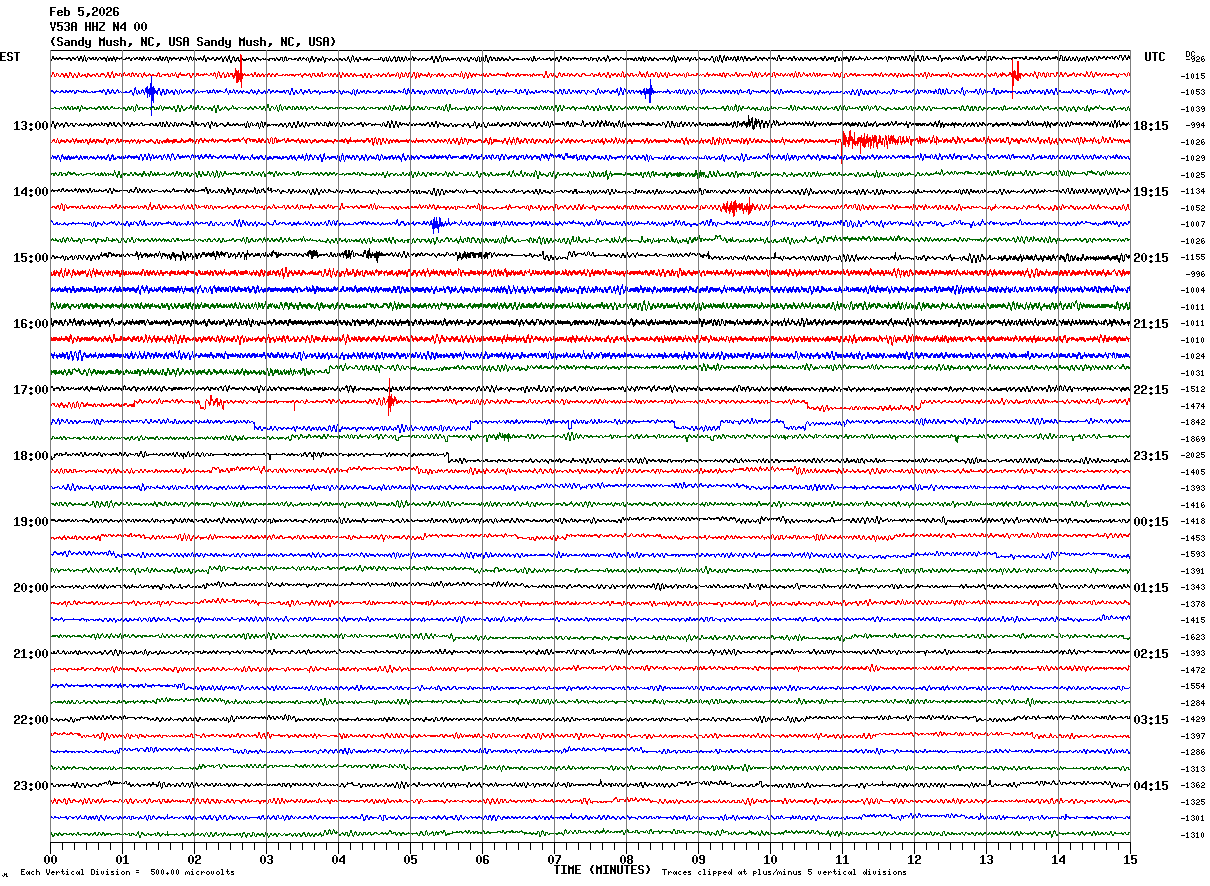1210x886 pixels.
Task: Click the "TIME (MINUTES)" axis title
Action: click(x=603, y=870)
